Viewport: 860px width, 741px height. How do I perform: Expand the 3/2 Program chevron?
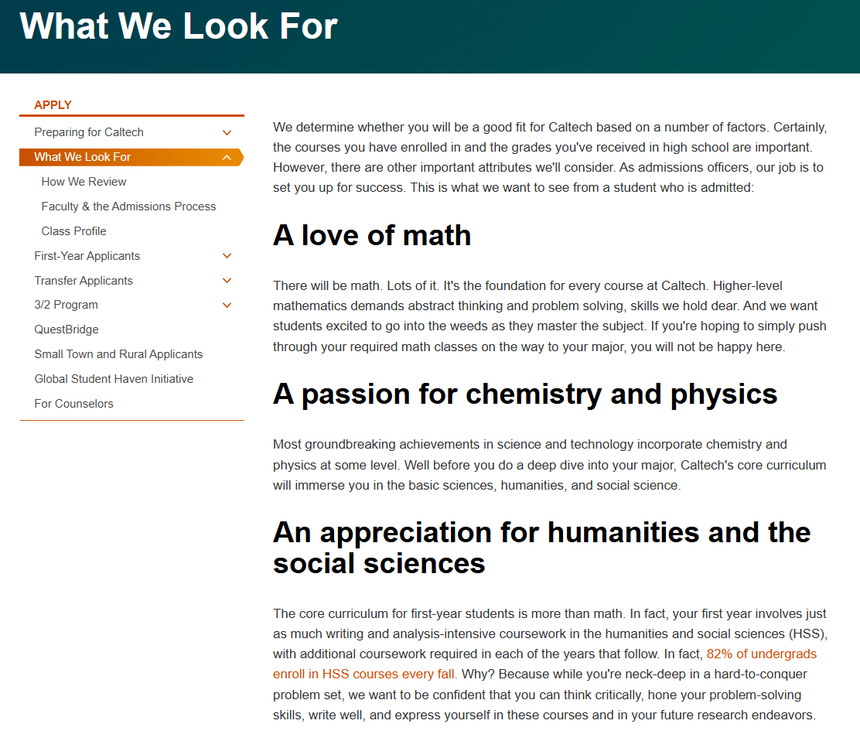tap(227, 305)
